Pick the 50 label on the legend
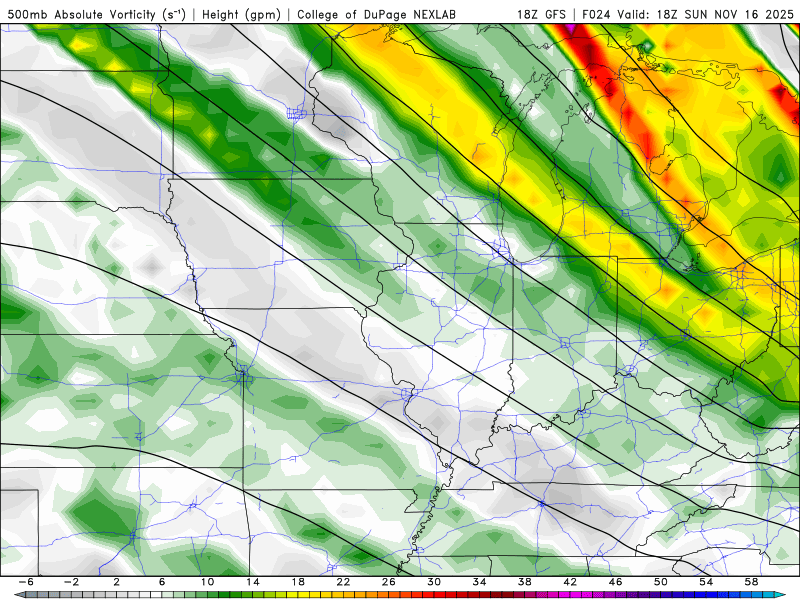Image resolution: width=800 pixels, height=600 pixels. tap(661, 582)
